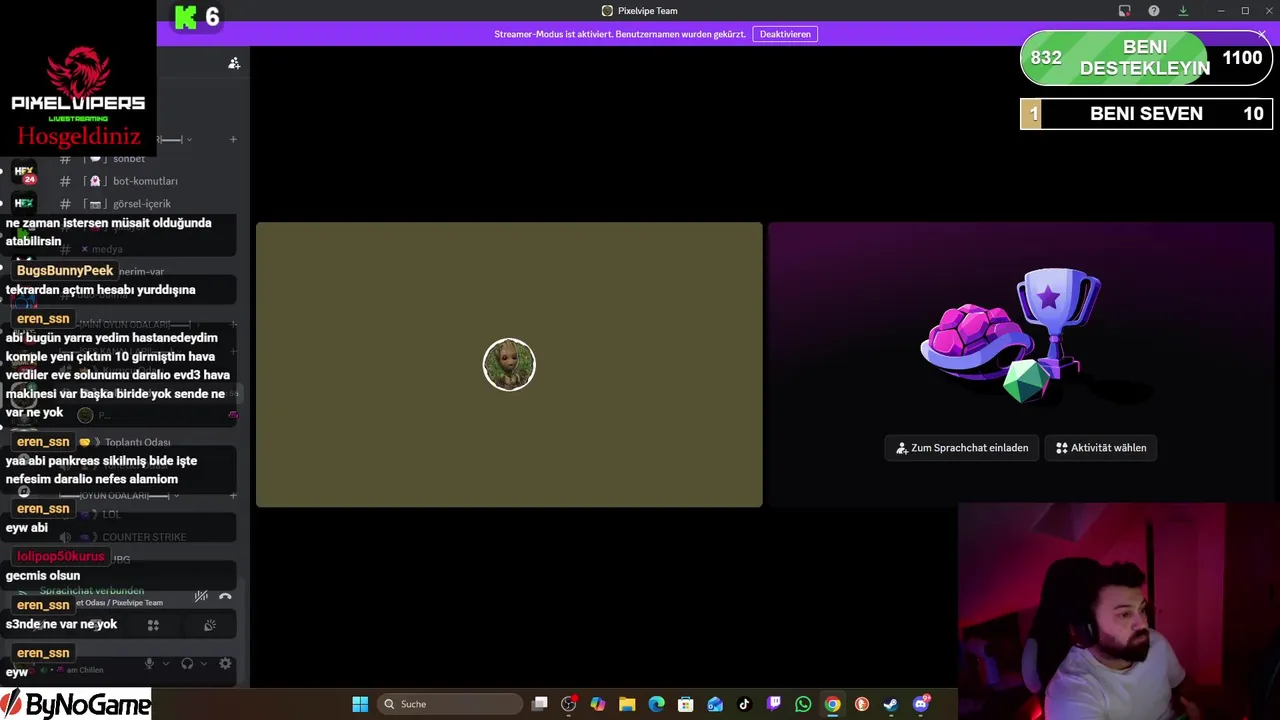Click the download update arrow in the title bar
1280x720 pixels.
[1183, 11]
